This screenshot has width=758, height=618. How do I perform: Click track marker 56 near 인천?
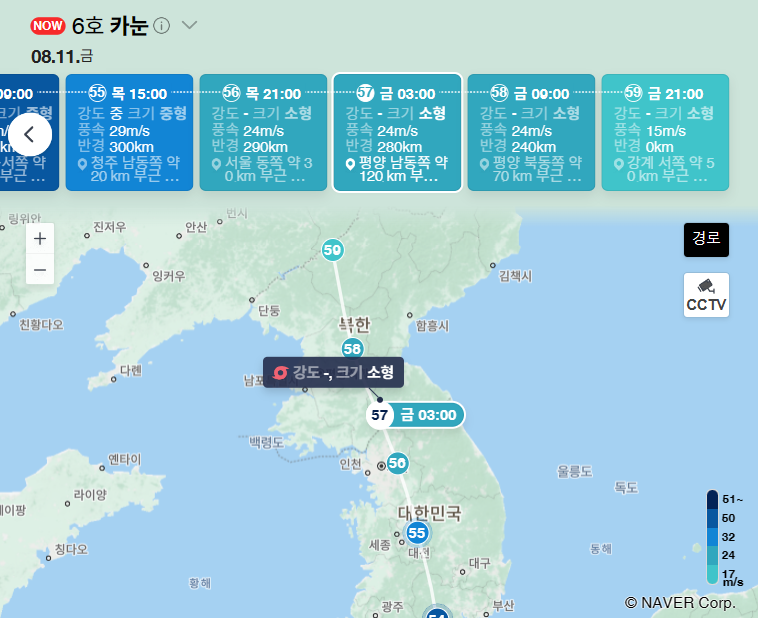point(397,463)
